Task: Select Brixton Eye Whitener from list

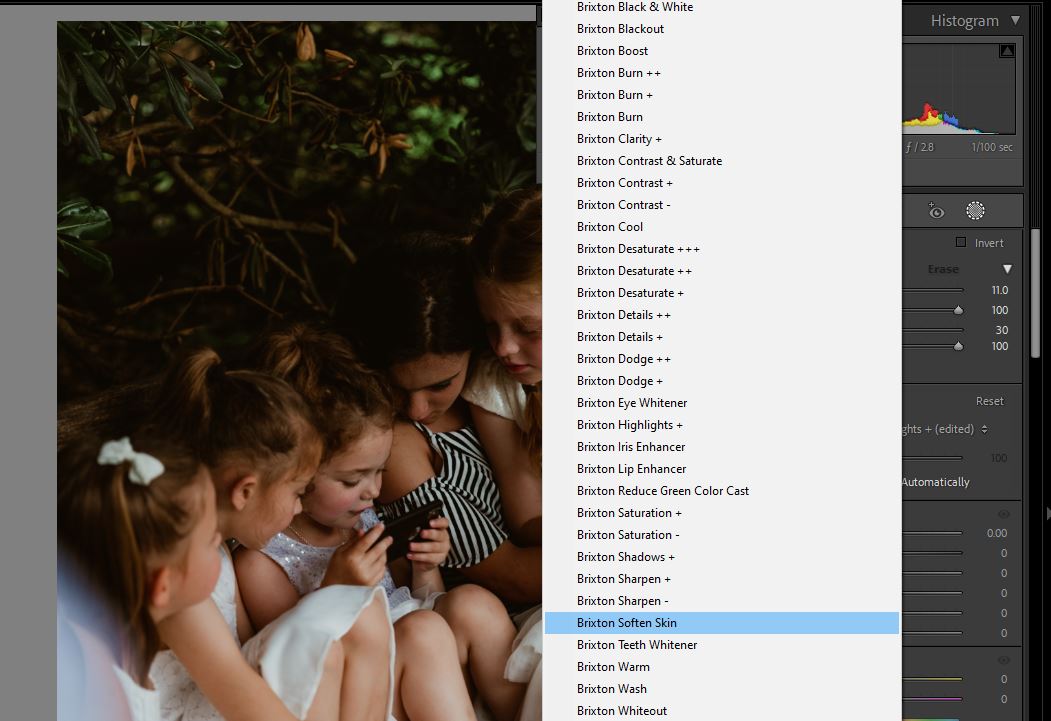Action: pos(631,403)
